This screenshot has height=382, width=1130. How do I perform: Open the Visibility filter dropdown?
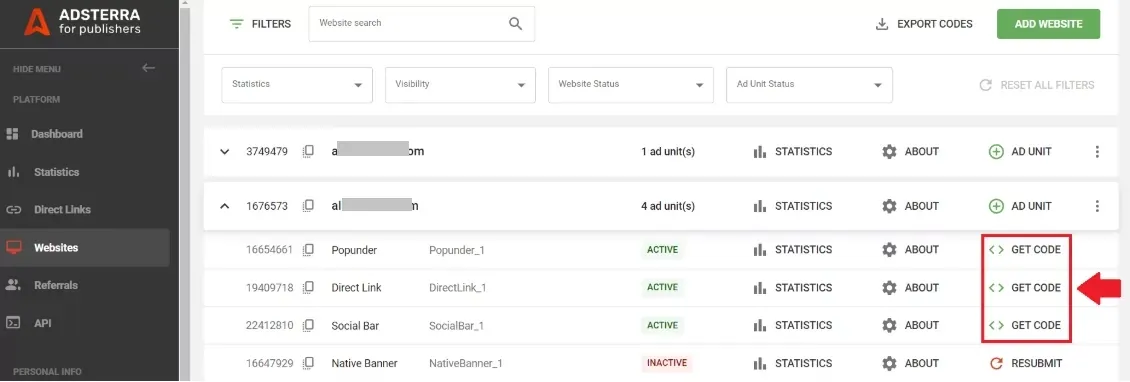click(461, 85)
